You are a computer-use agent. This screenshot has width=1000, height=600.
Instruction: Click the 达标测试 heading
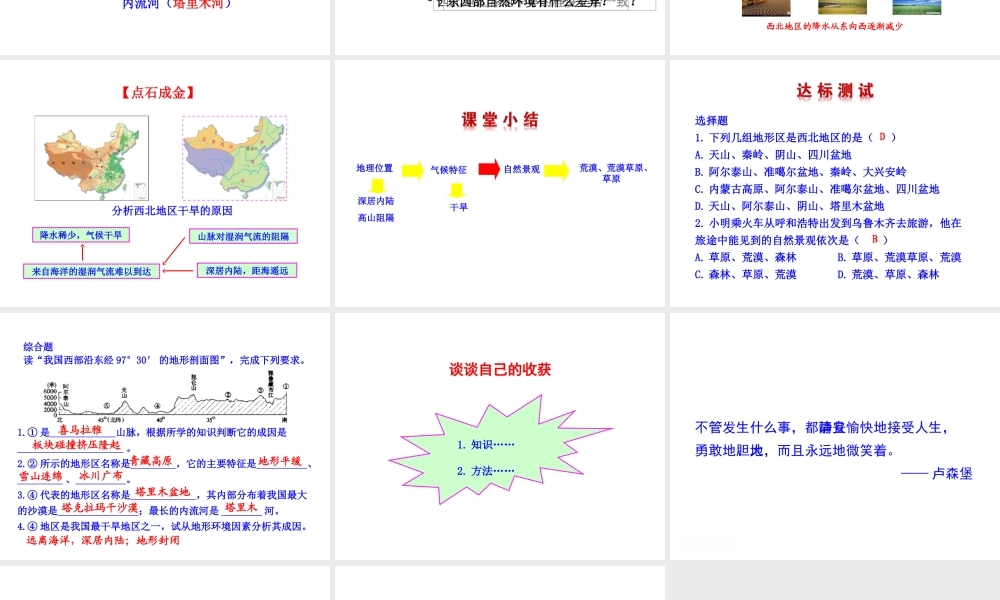835,91
